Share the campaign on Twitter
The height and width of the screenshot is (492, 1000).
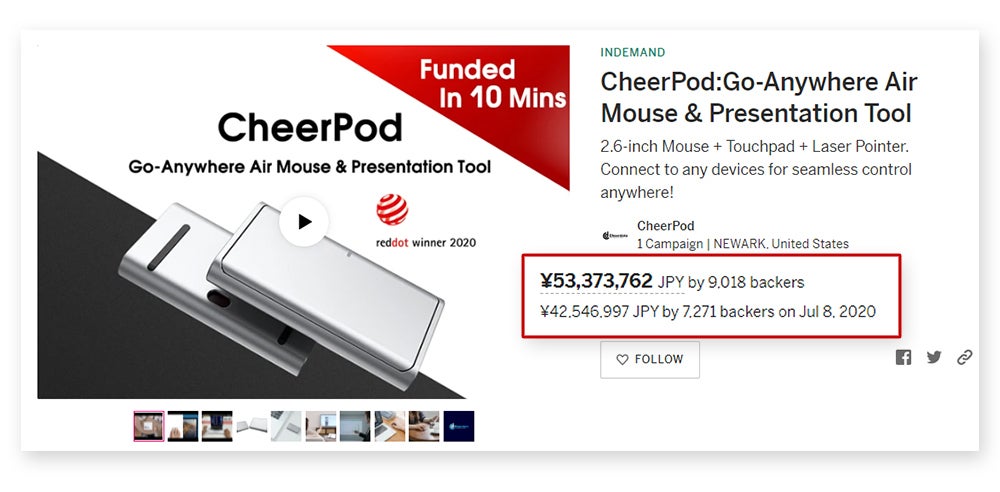(934, 357)
